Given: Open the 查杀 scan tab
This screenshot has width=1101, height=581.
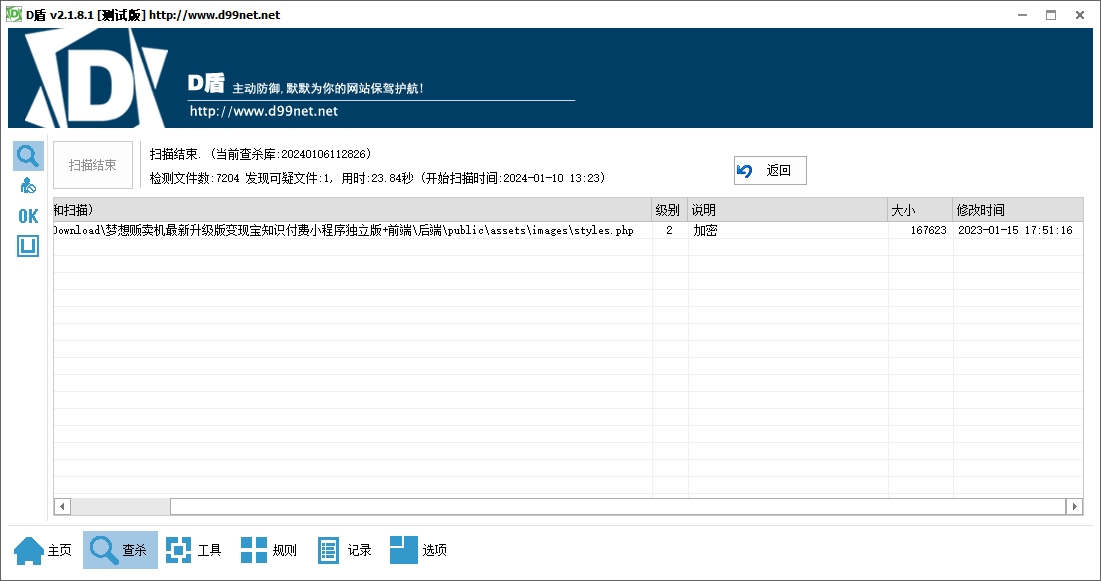Looking at the screenshot, I should (120, 550).
